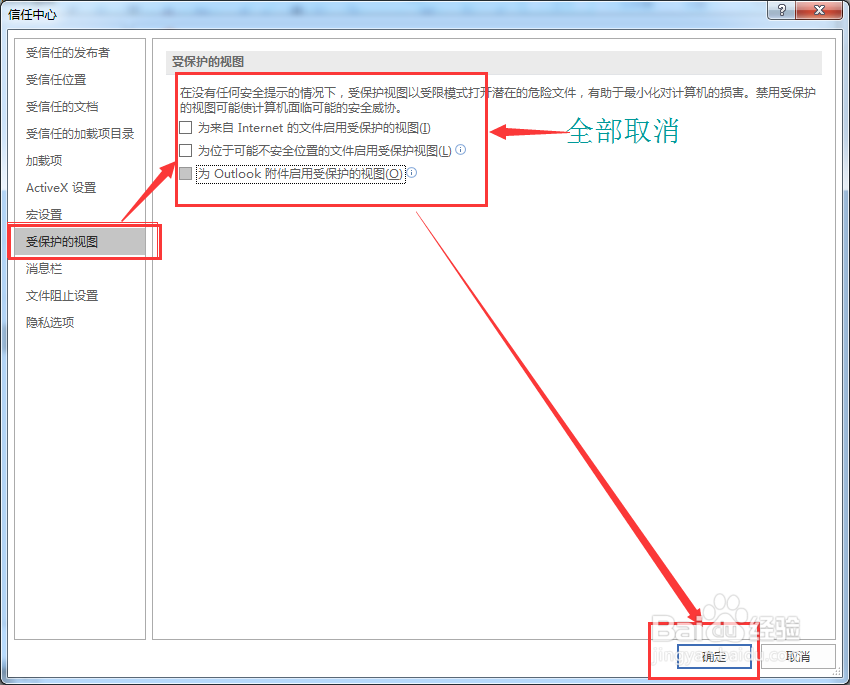This screenshot has width=850, height=685.
Task: Select the 加载项 category
Action: 44,160
